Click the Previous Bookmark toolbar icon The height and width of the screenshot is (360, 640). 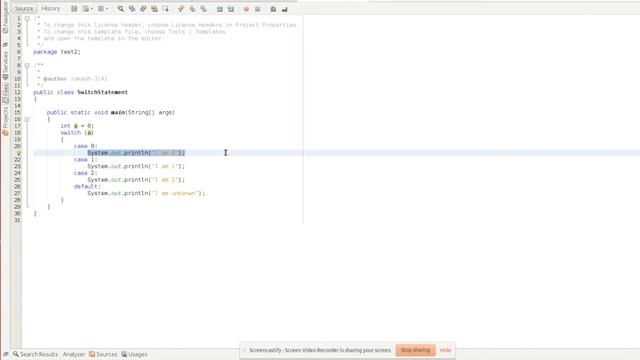181,9
